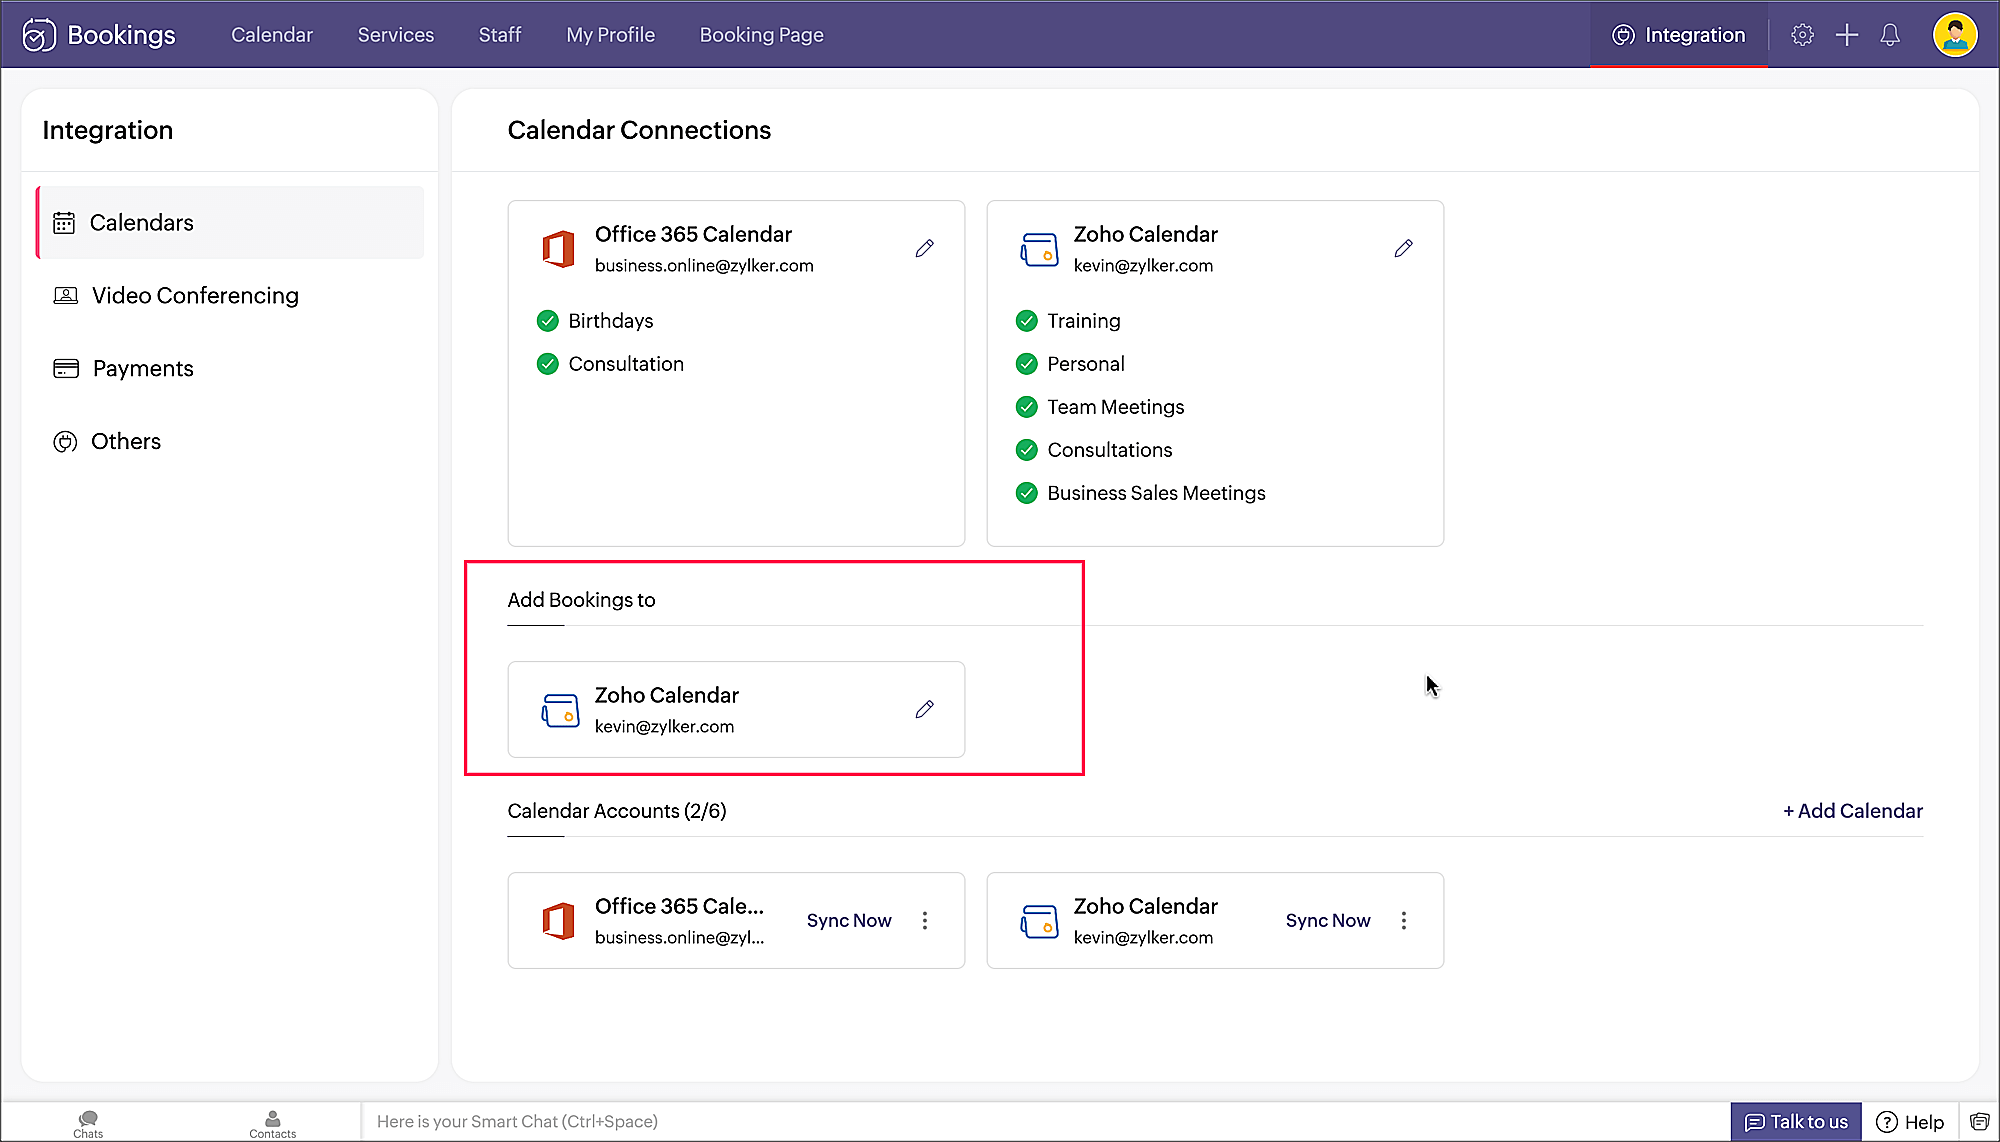Open Payments integrations
2000x1142 pixels.
(230, 369)
